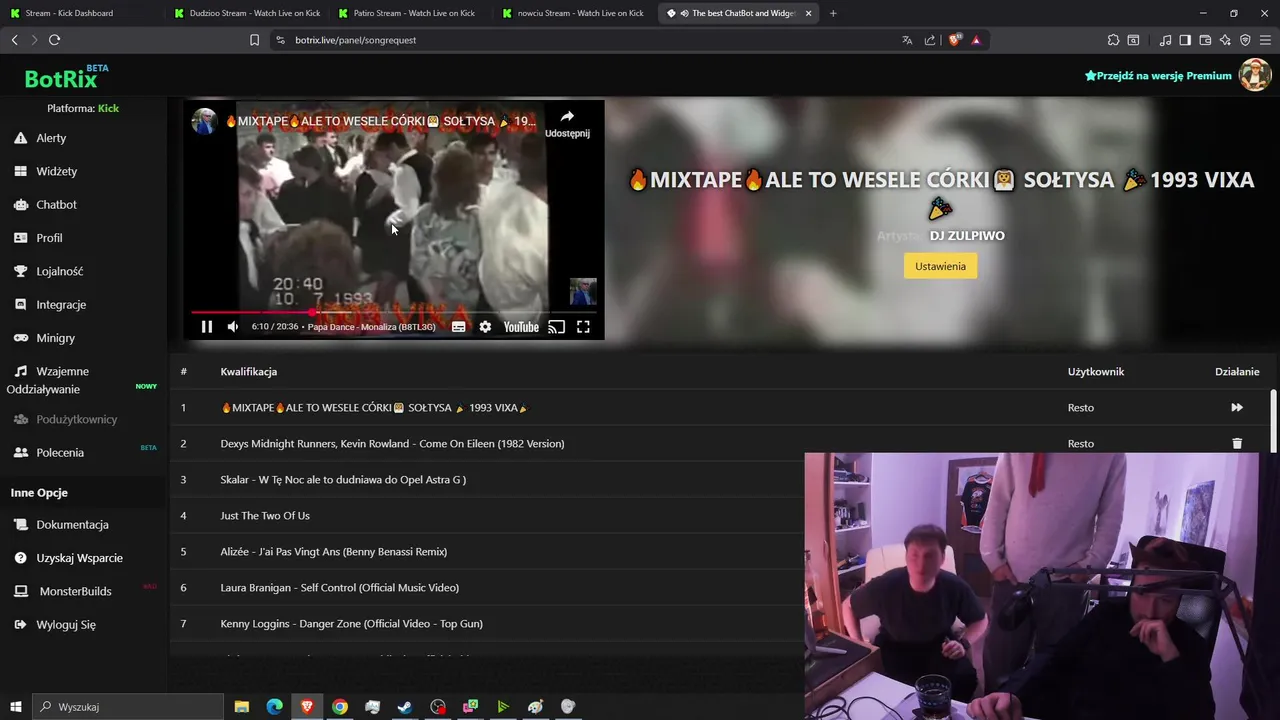
Task: Click the botrix.live address bar
Action: (590, 40)
